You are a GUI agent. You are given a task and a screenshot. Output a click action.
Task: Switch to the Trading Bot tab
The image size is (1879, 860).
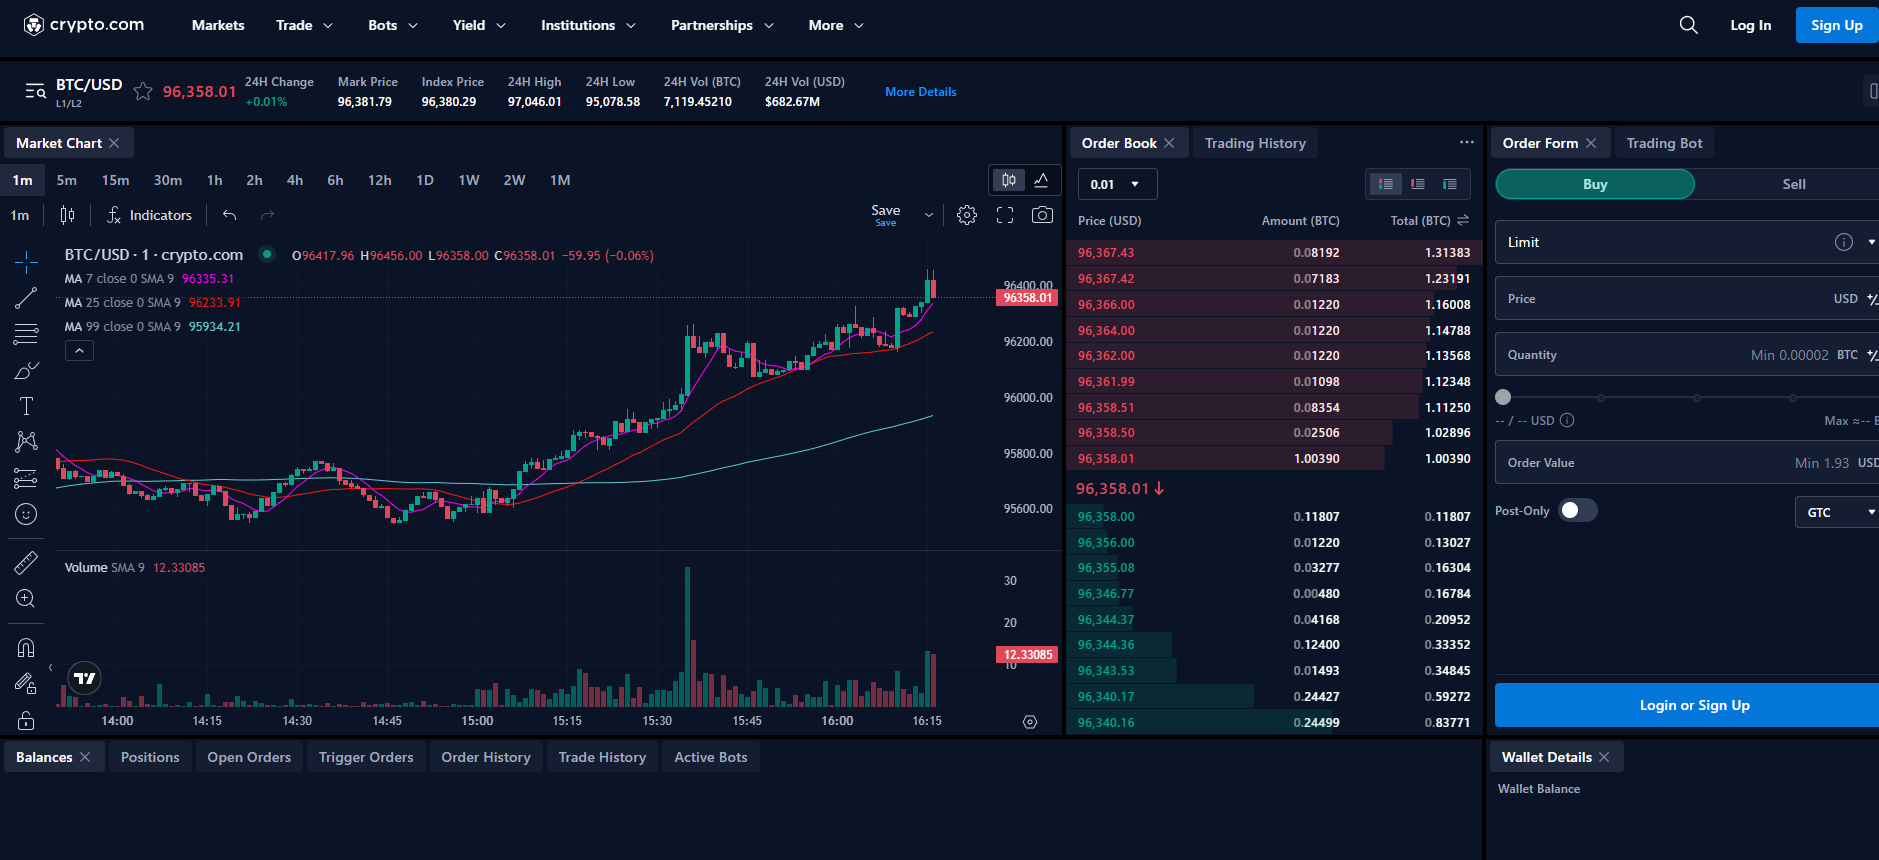click(1664, 143)
